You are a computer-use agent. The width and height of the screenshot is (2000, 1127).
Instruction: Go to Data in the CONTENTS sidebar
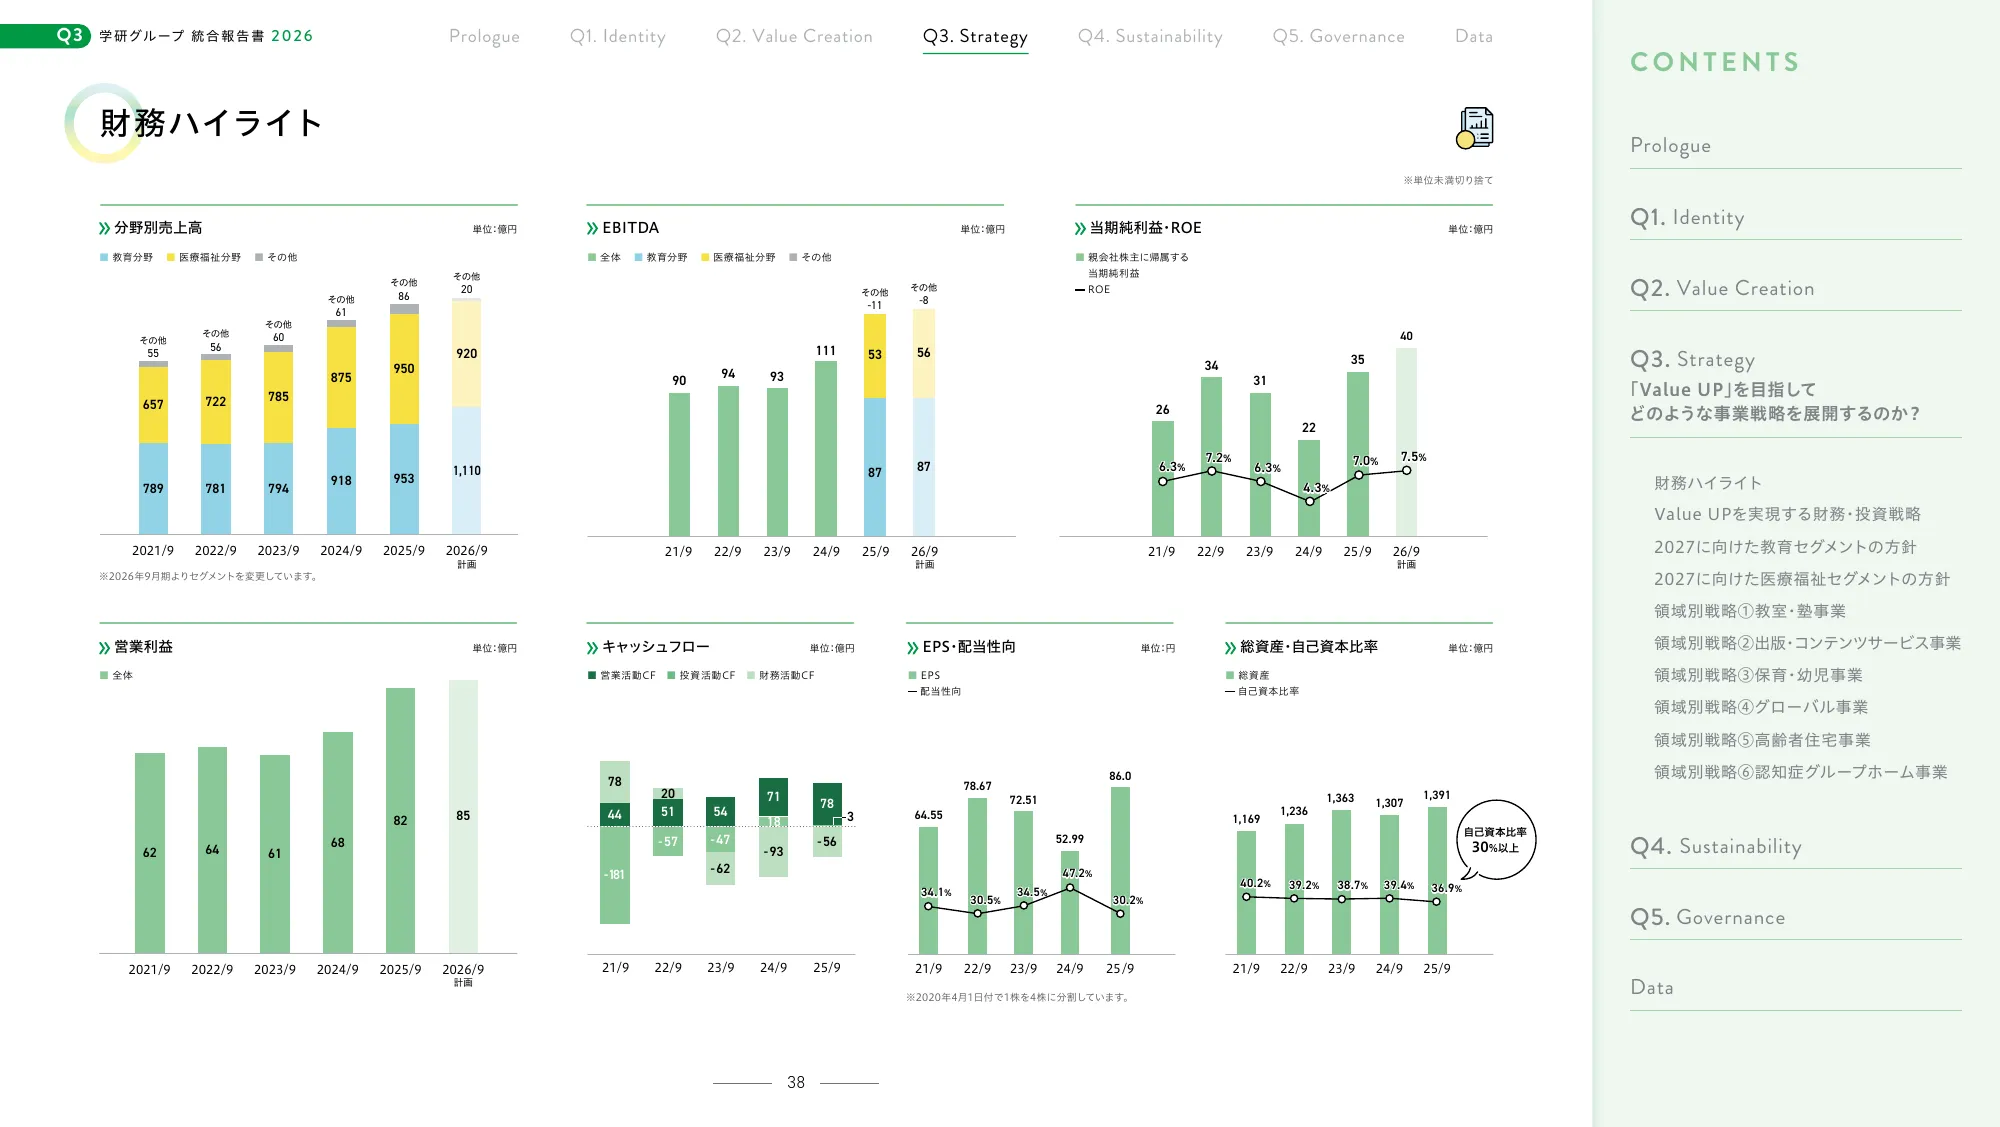(1652, 988)
